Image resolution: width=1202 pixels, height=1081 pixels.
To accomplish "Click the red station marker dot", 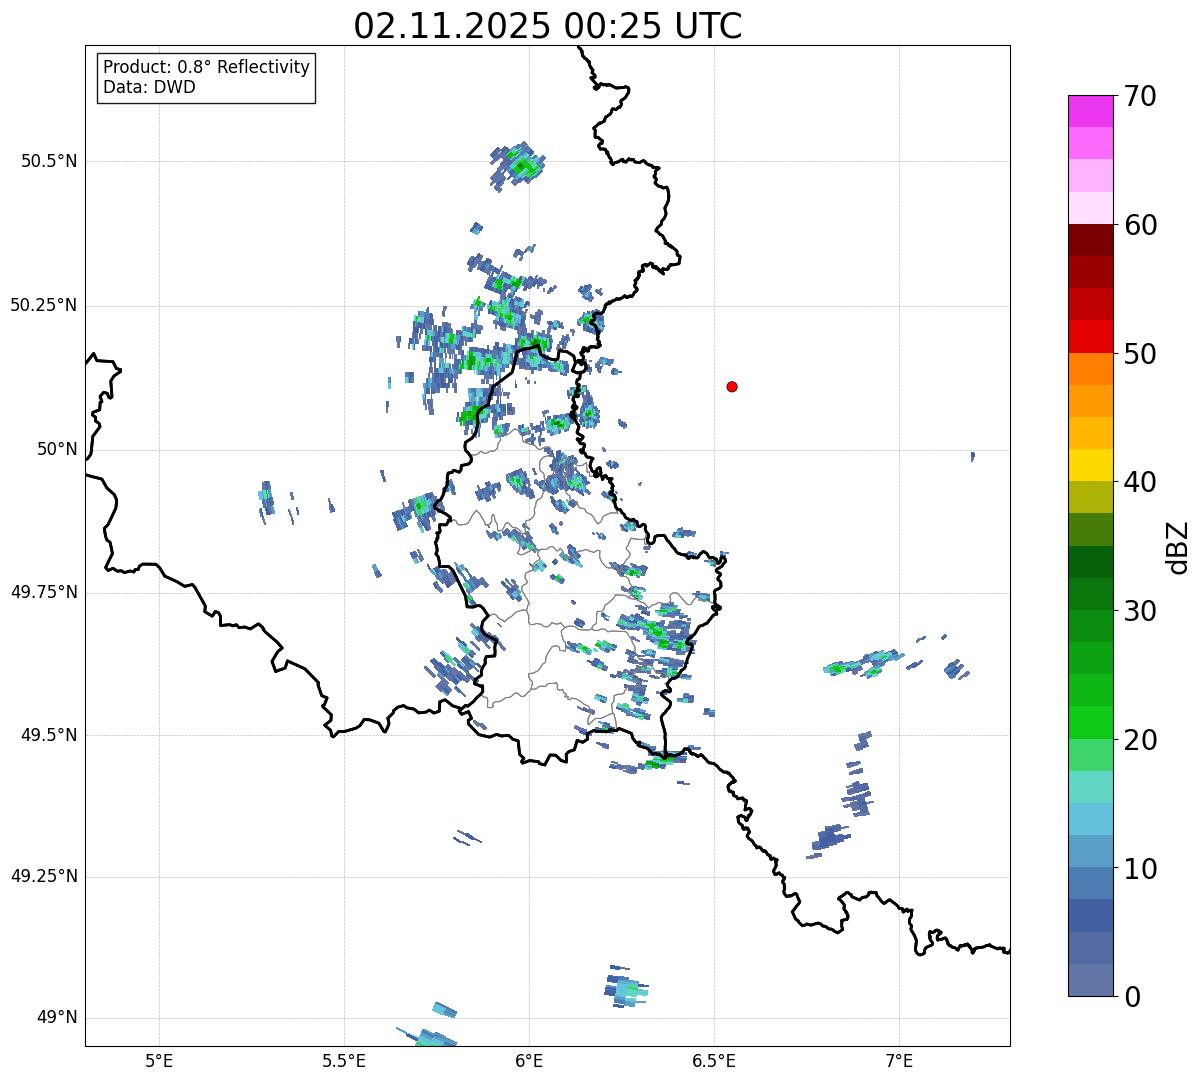I will point(732,386).
